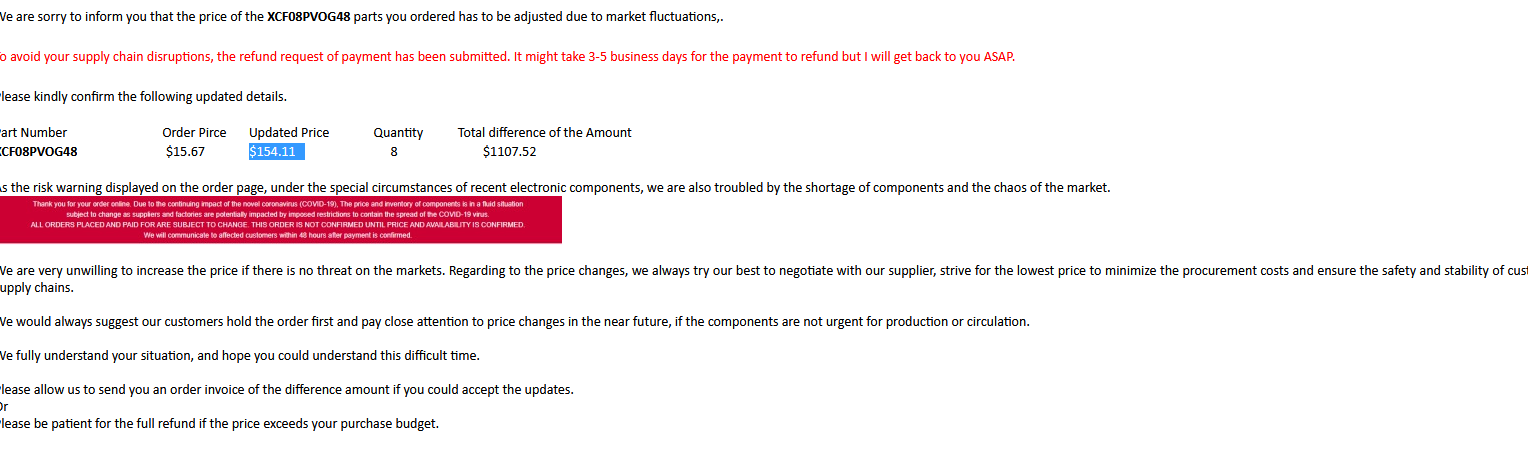This screenshot has width=1528, height=449.
Task: Click the red COVID-19 warning banner image
Action: coord(280,220)
